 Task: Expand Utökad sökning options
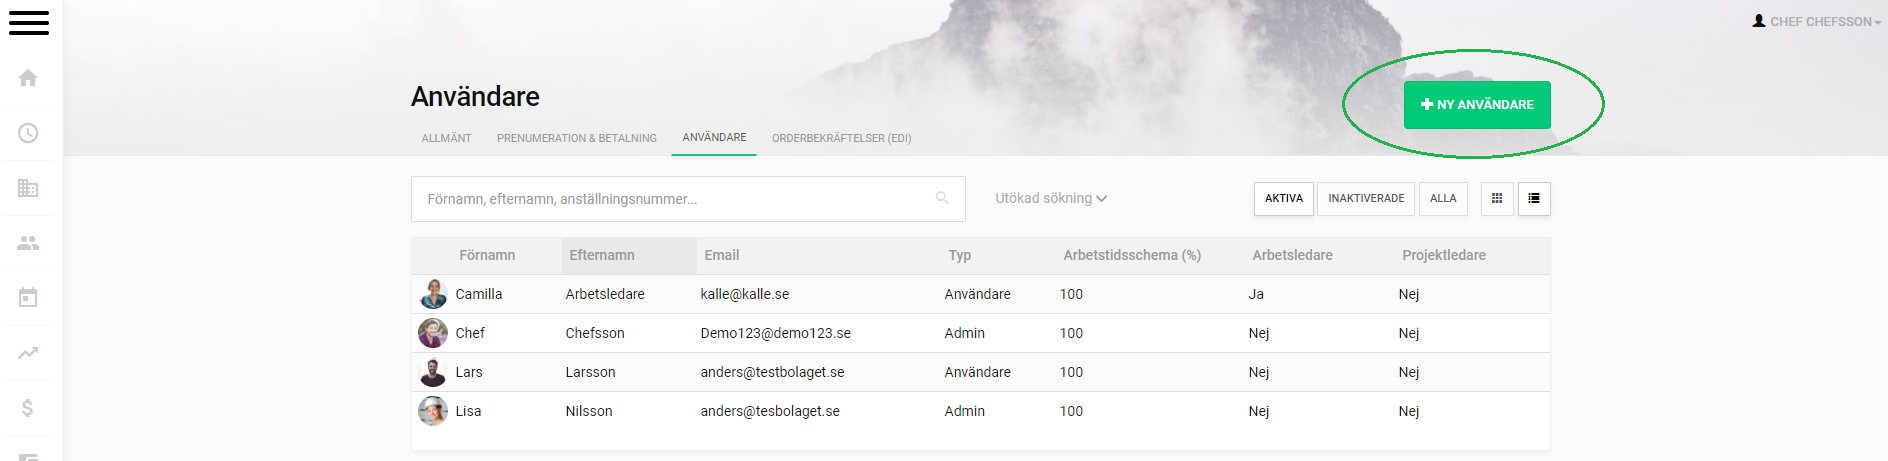pos(1051,198)
